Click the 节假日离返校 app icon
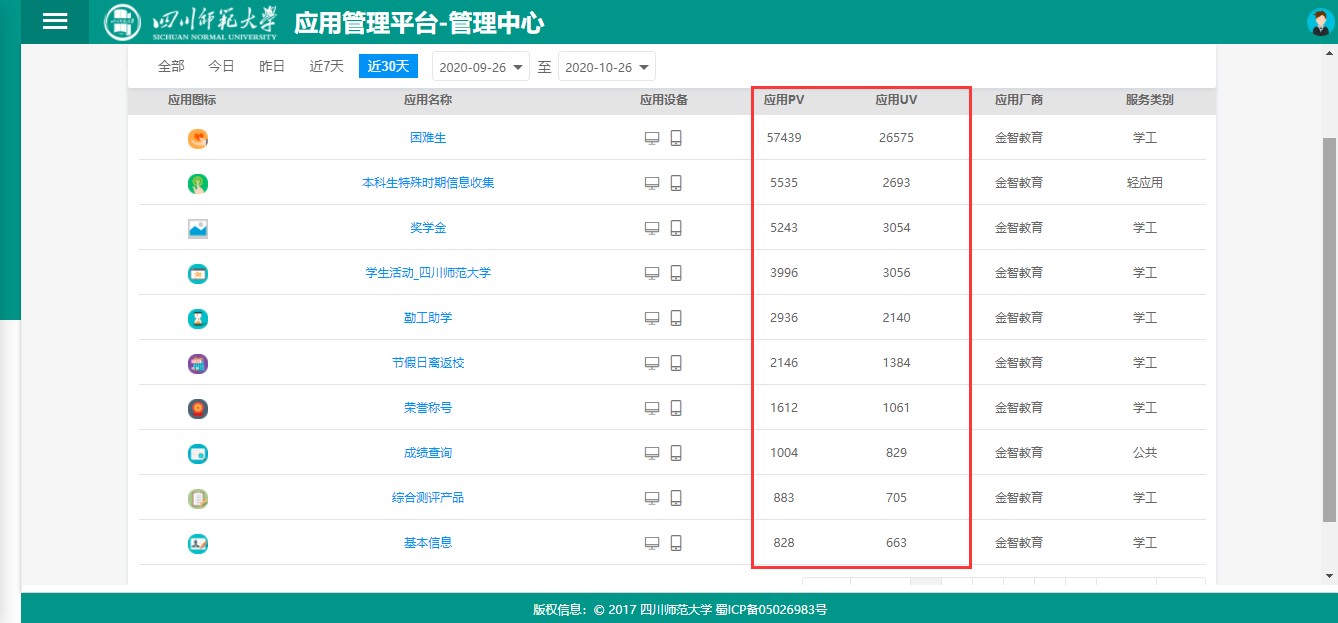 [x=198, y=363]
